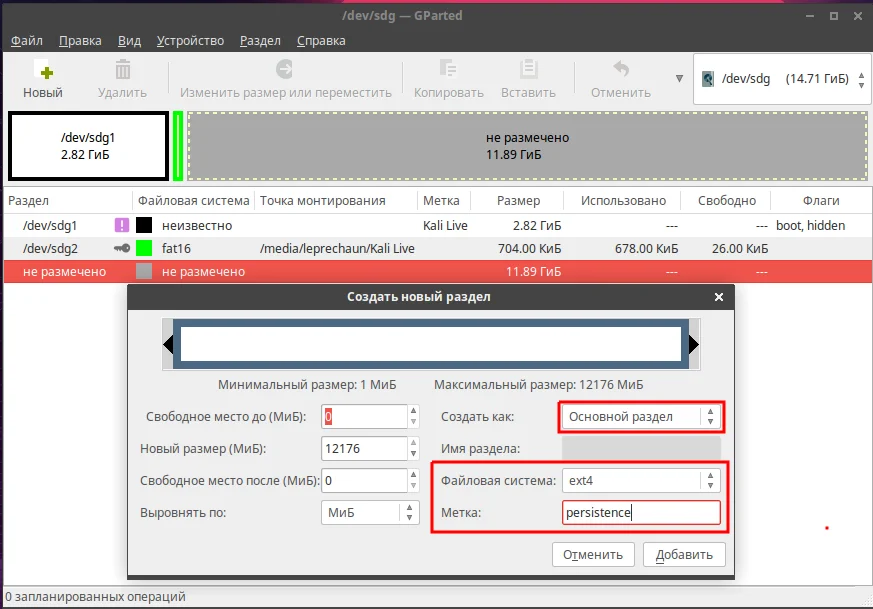
Task: Click the left arrow handle of partition slider
Action: (x=168, y=345)
